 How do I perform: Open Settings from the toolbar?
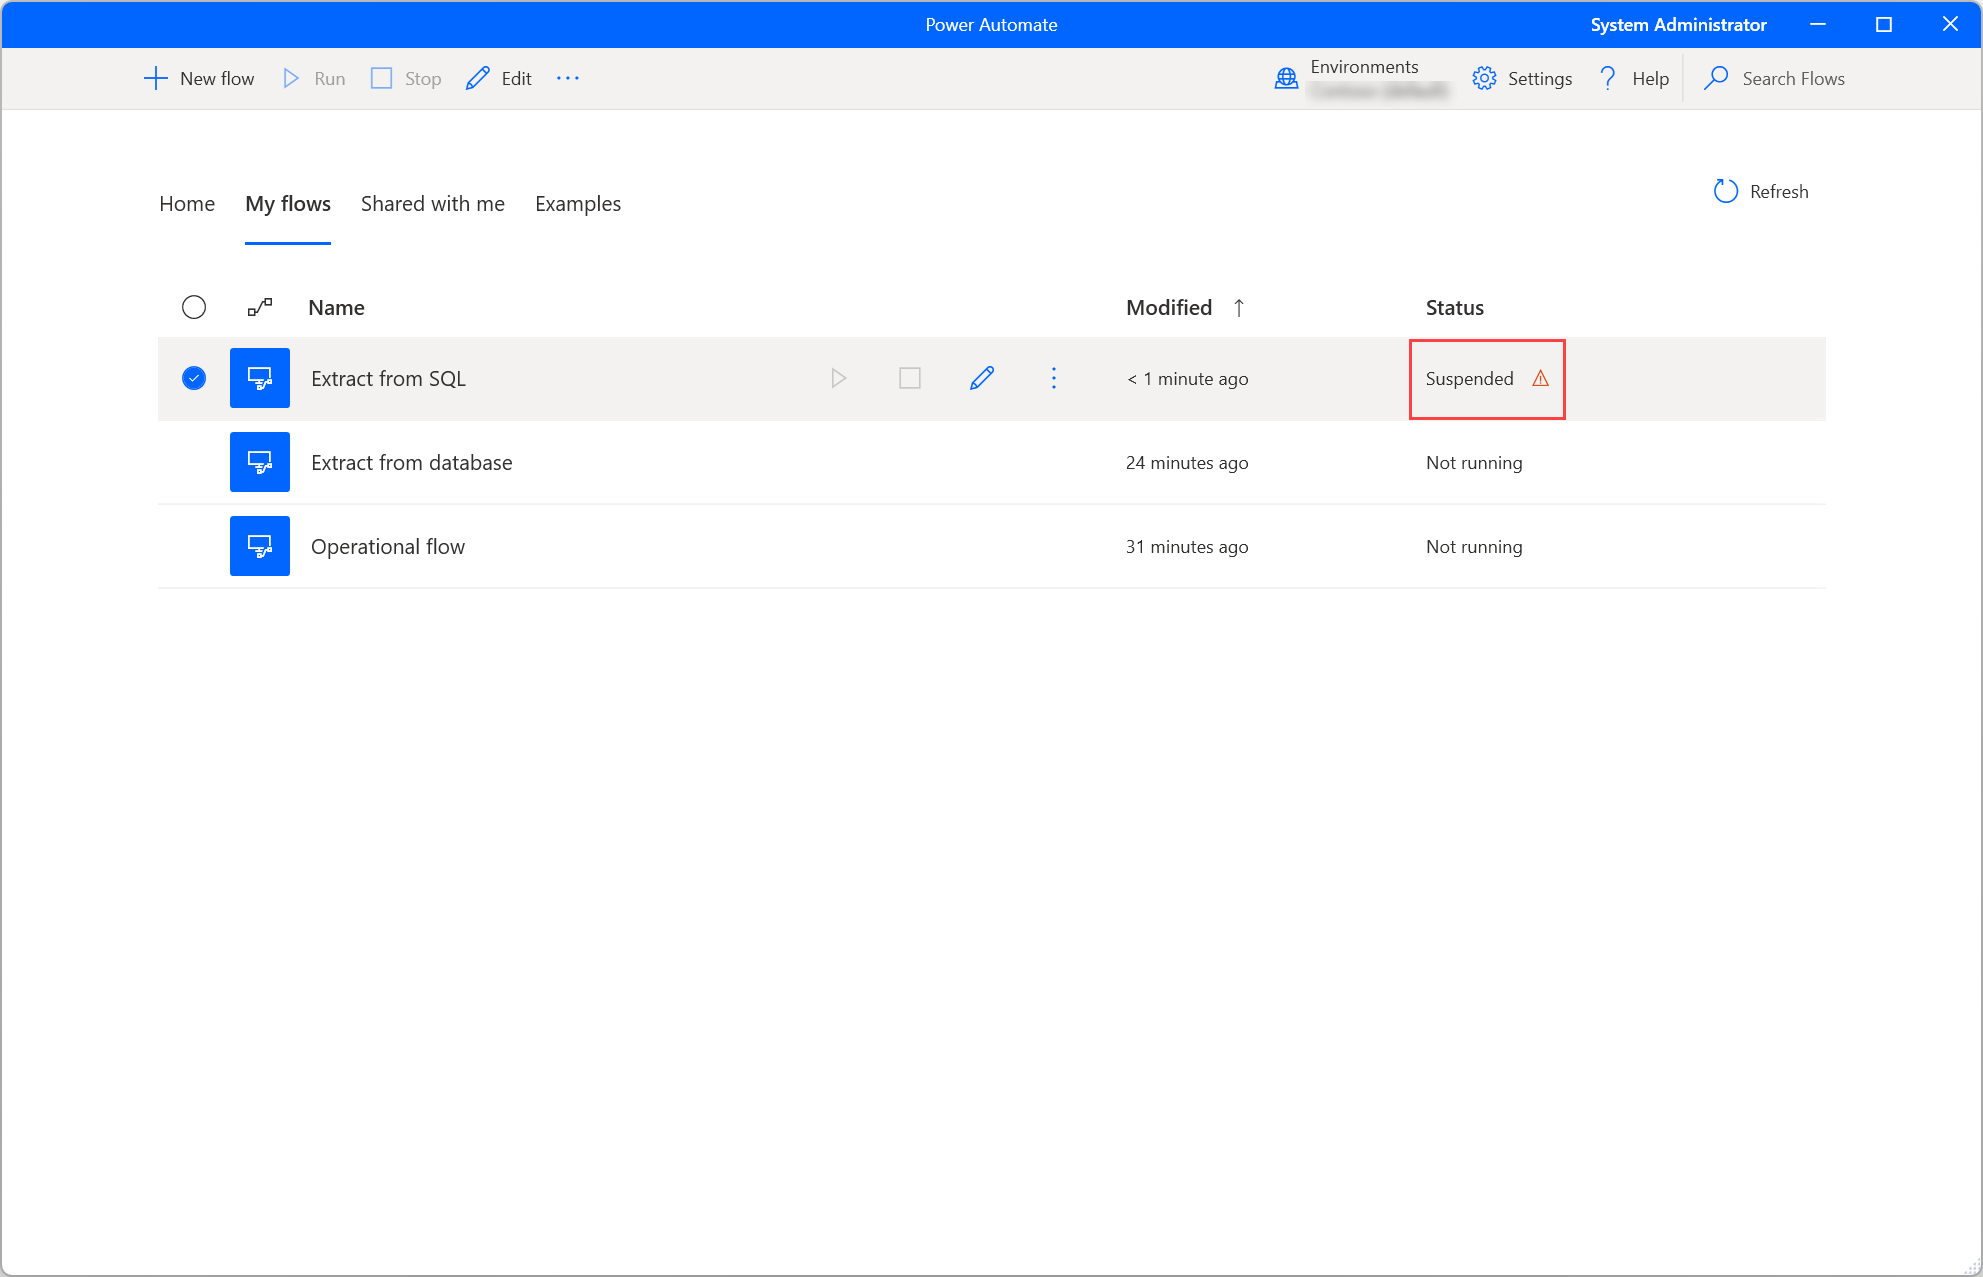tap(1520, 78)
